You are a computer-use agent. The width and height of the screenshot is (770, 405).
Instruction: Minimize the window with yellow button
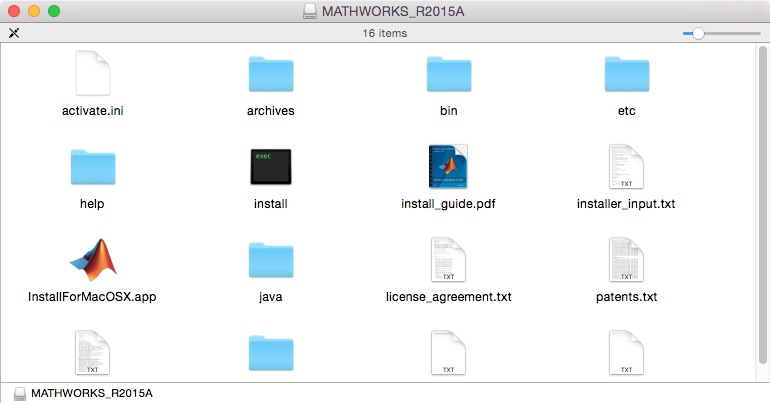pyautogui.click(x=34, y=11)
